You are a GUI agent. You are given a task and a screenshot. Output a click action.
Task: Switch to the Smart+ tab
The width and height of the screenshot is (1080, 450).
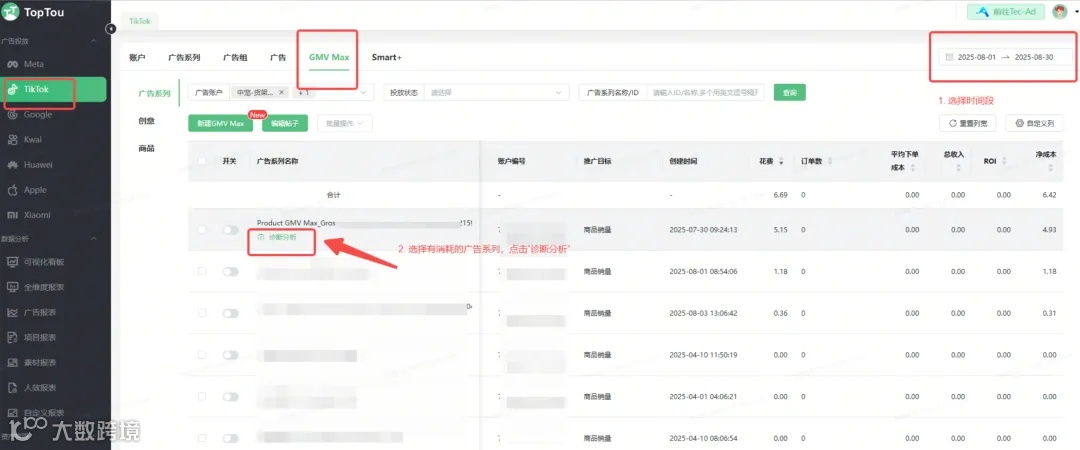point(386,57)
